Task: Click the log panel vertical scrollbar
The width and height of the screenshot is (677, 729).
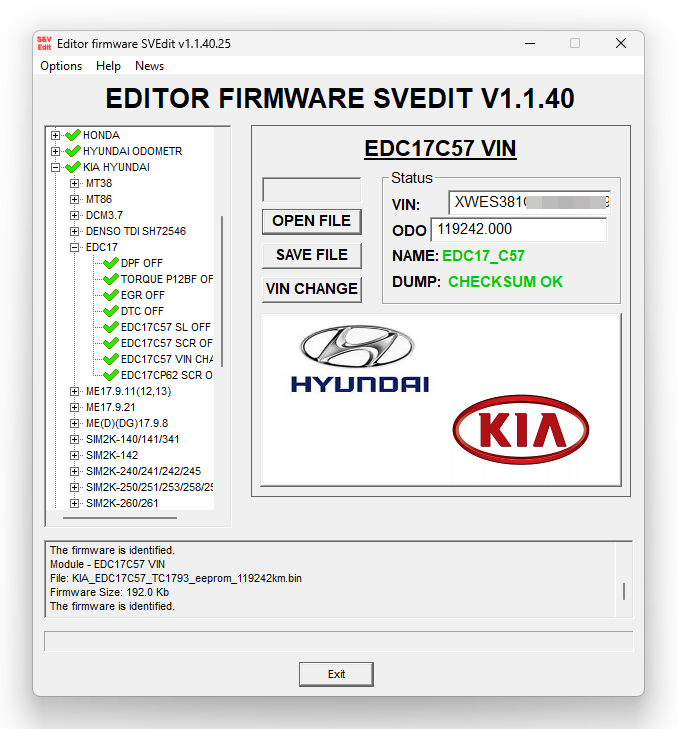Action: 624,591
